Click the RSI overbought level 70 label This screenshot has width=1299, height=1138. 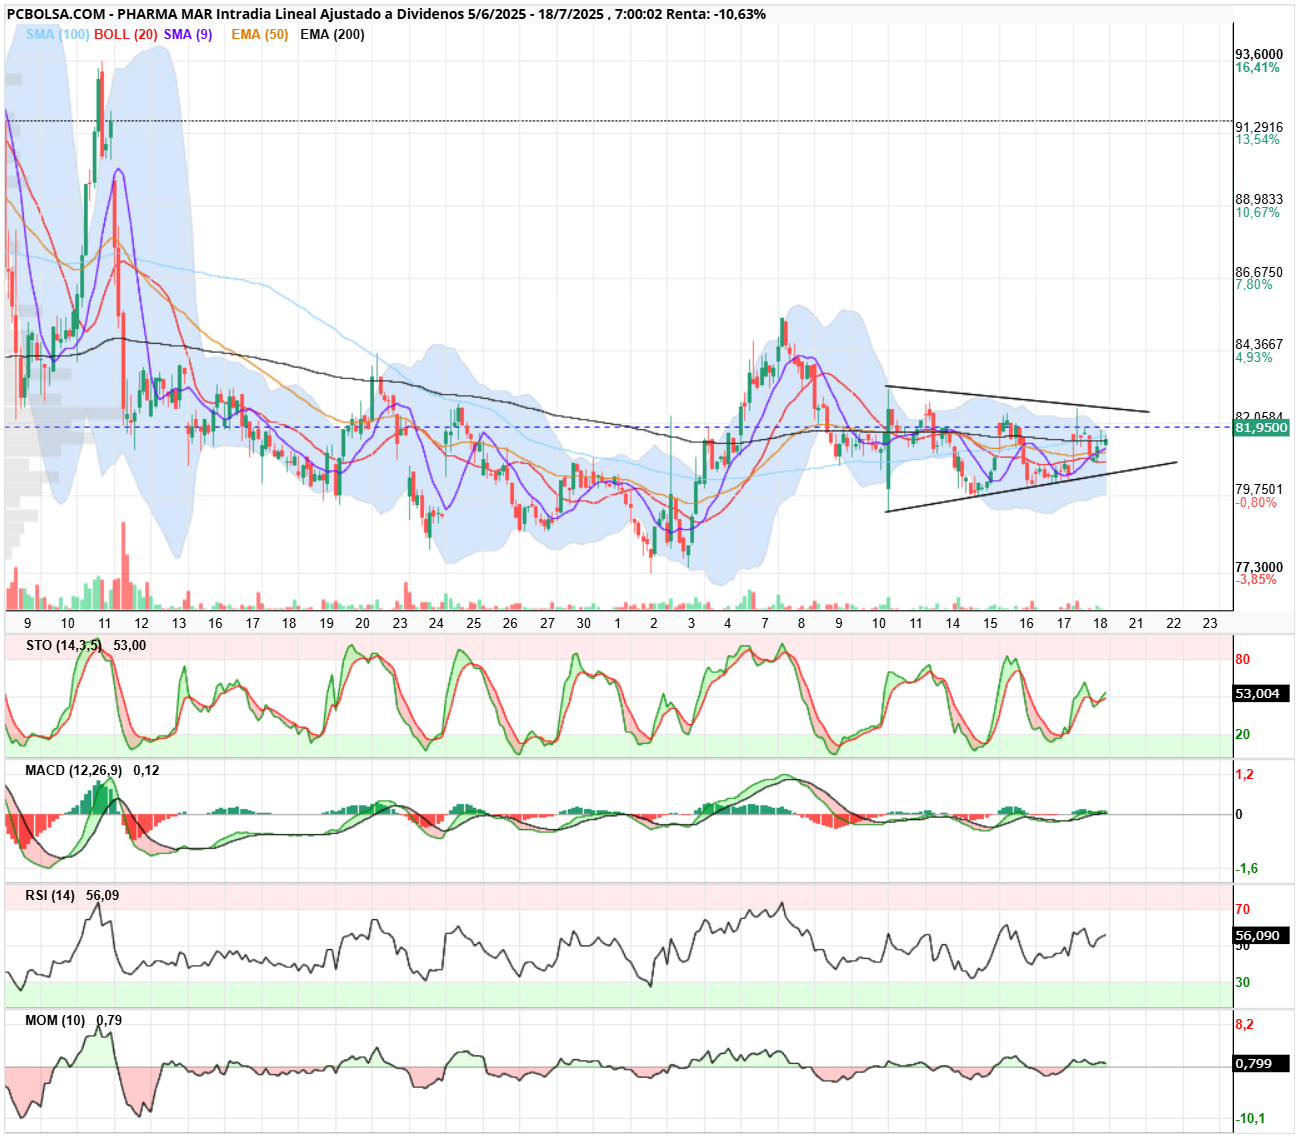pos(1243,909)
